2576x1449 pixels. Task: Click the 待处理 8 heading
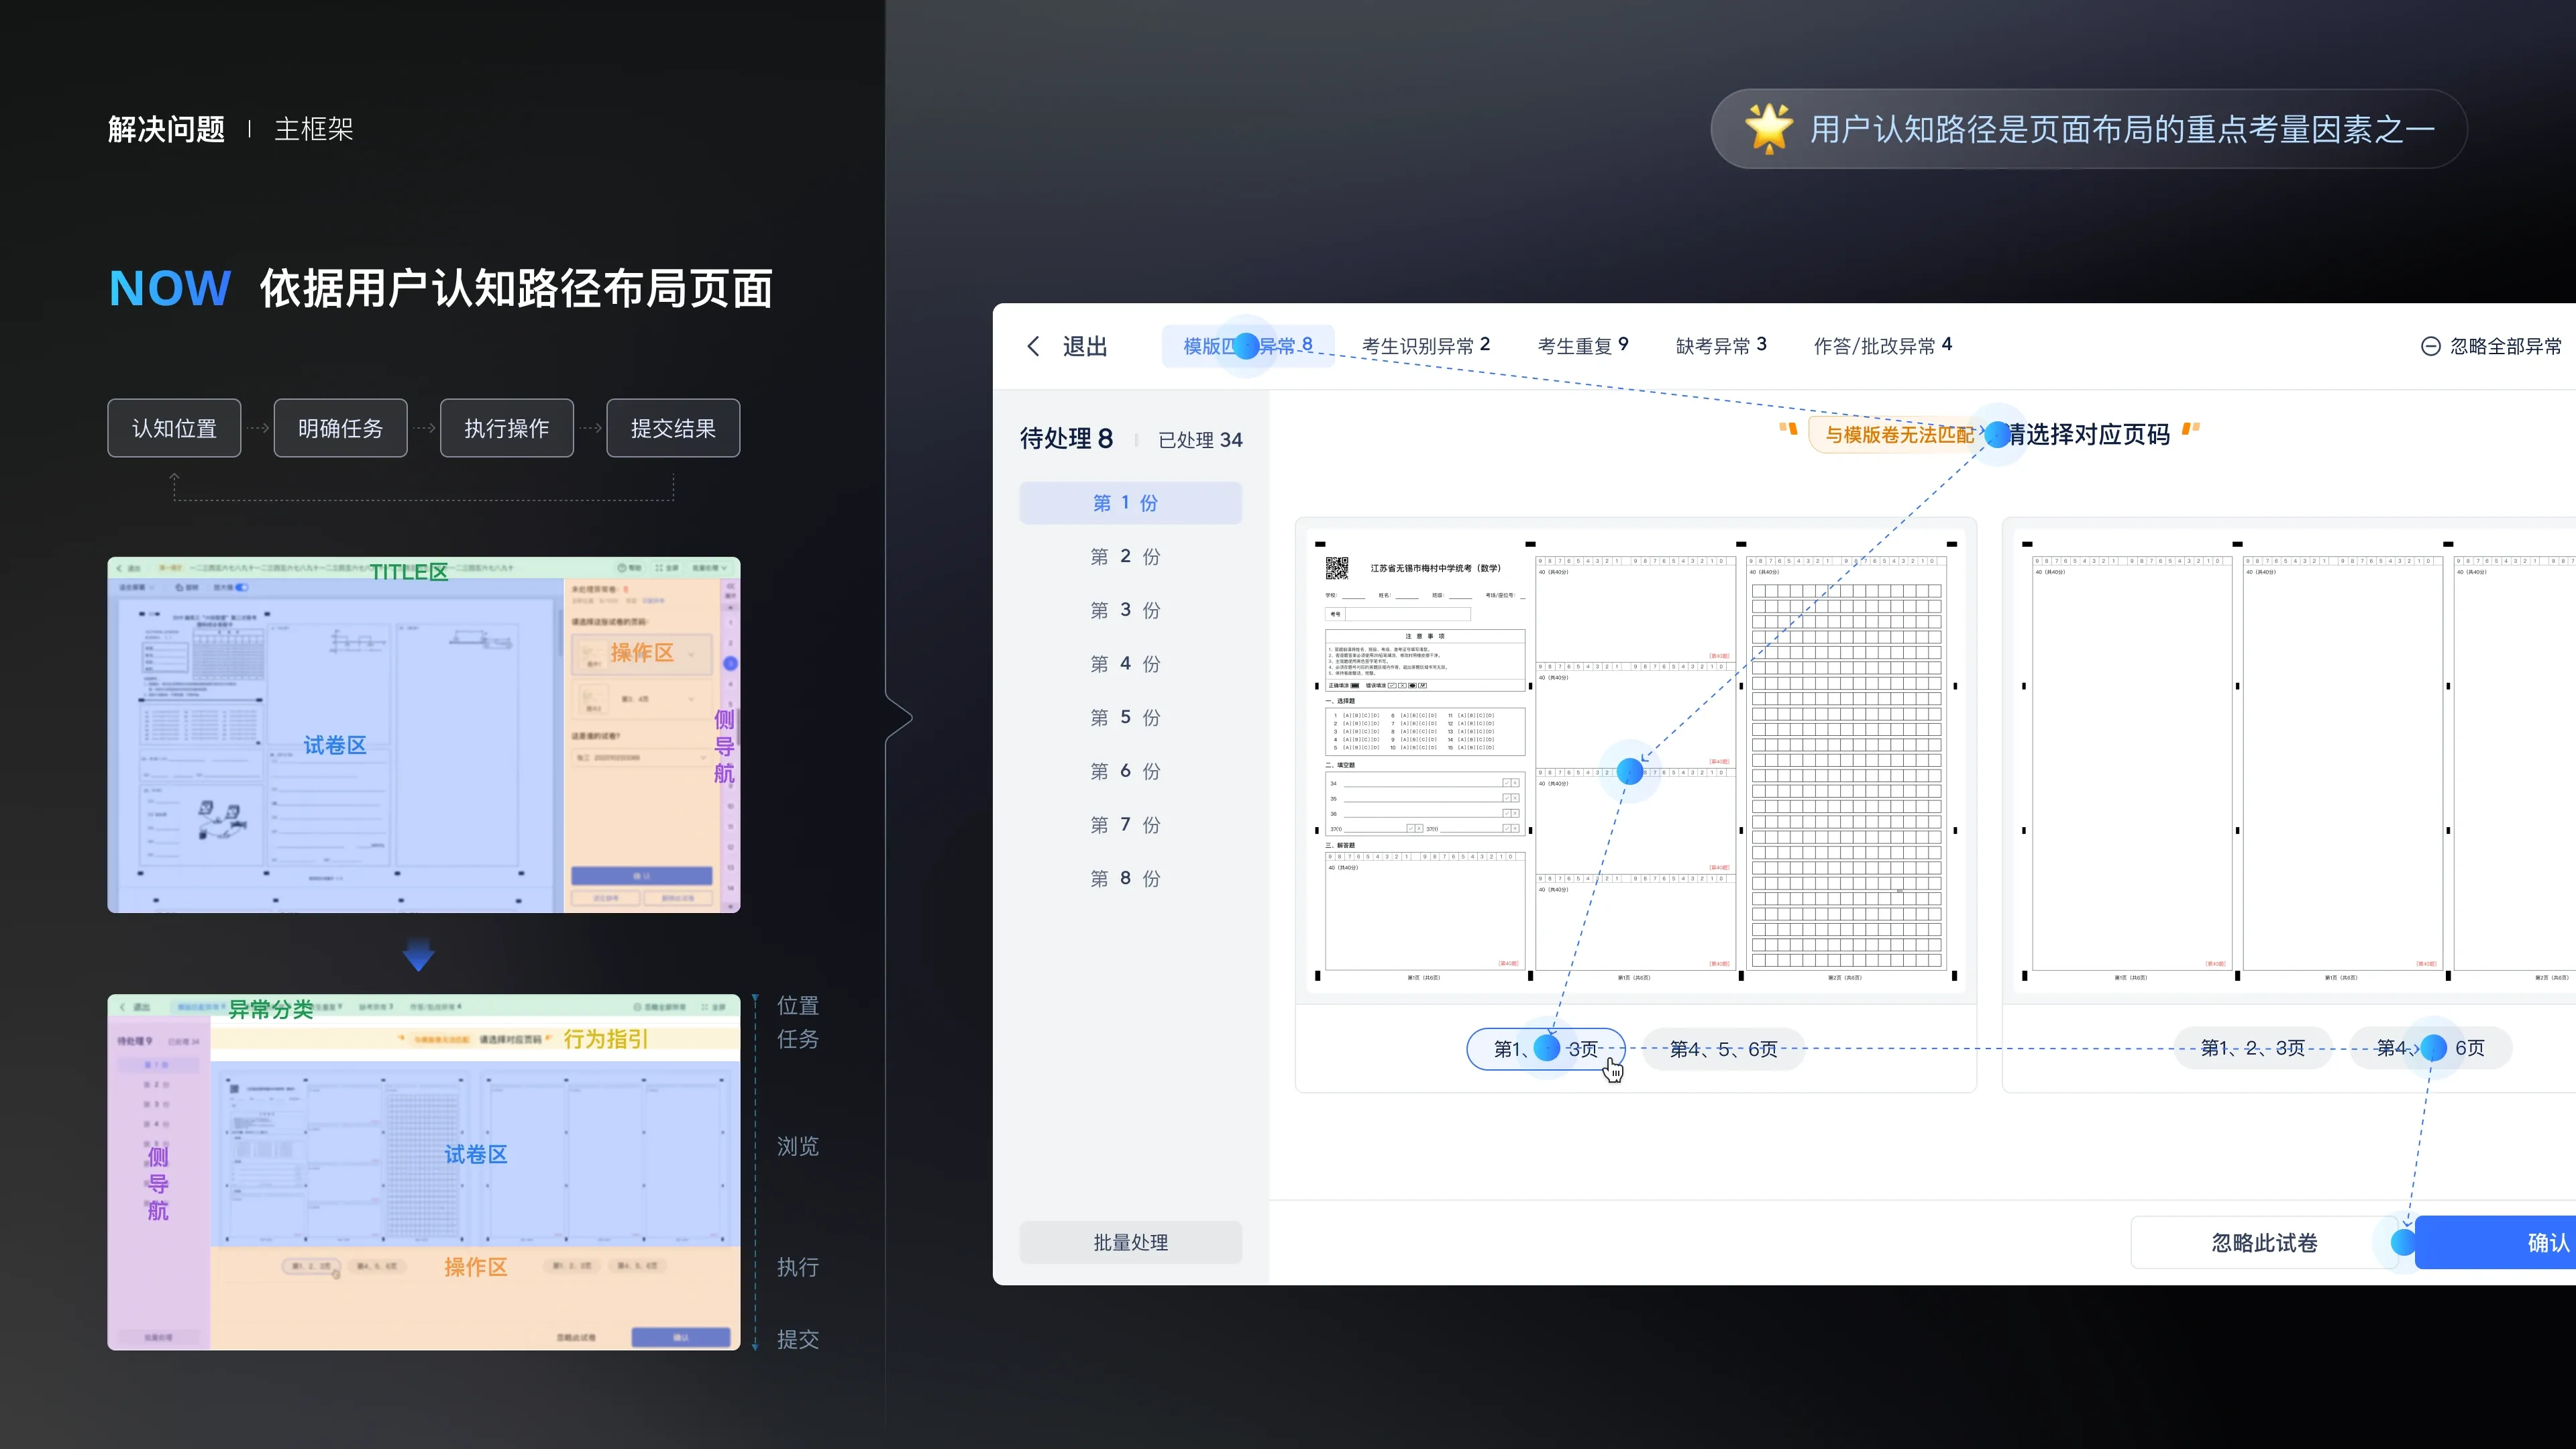(x=1066, y=439)
